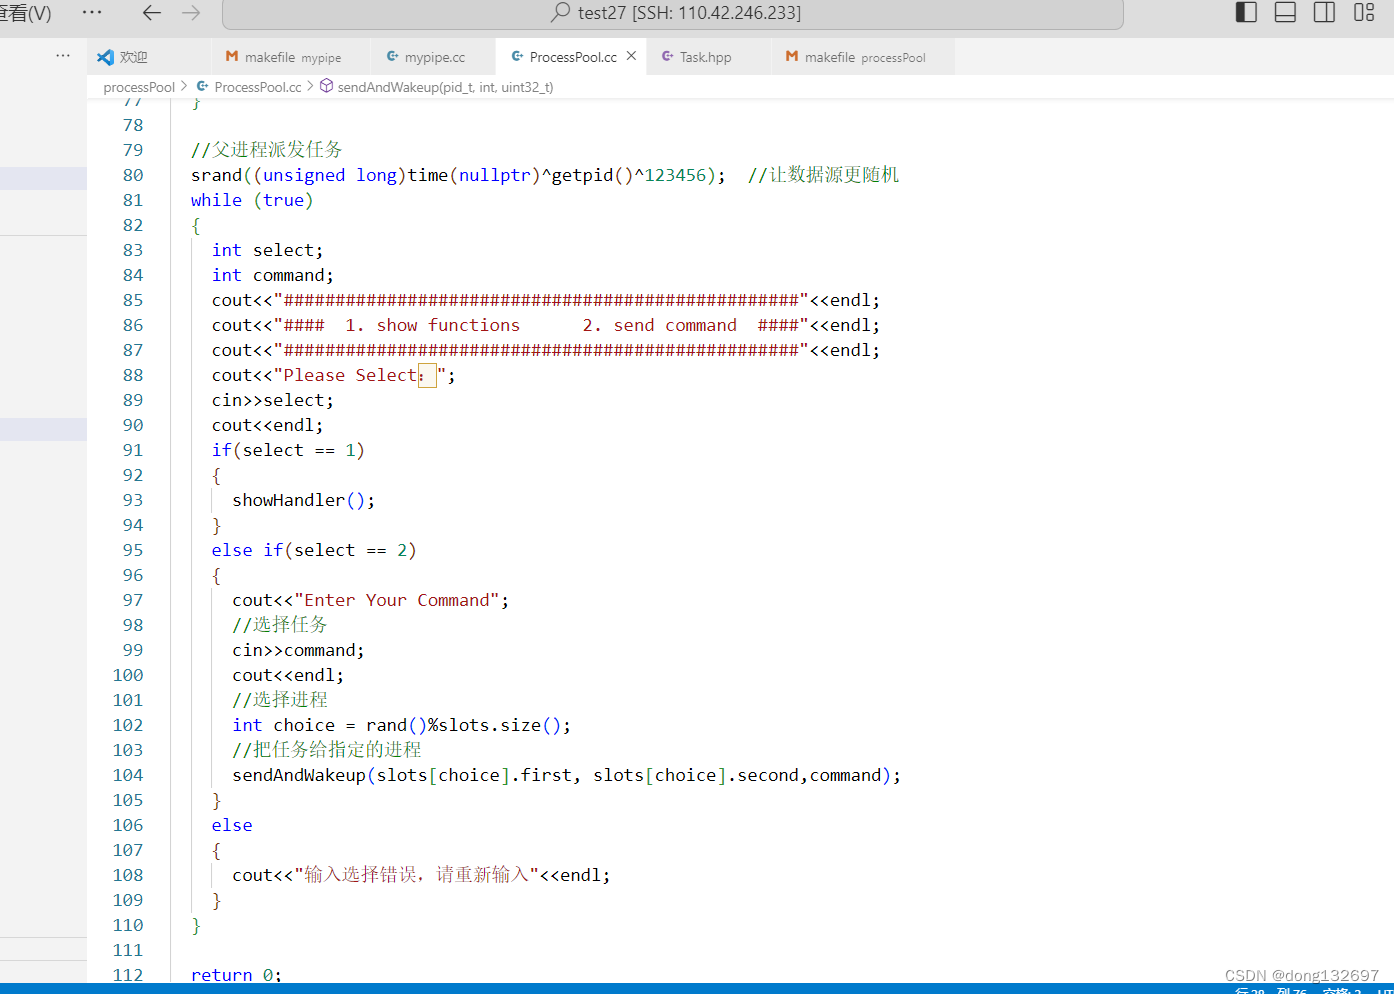
Task: Click comment '//选择任务' on line 98
Action: tap(280, 625)
